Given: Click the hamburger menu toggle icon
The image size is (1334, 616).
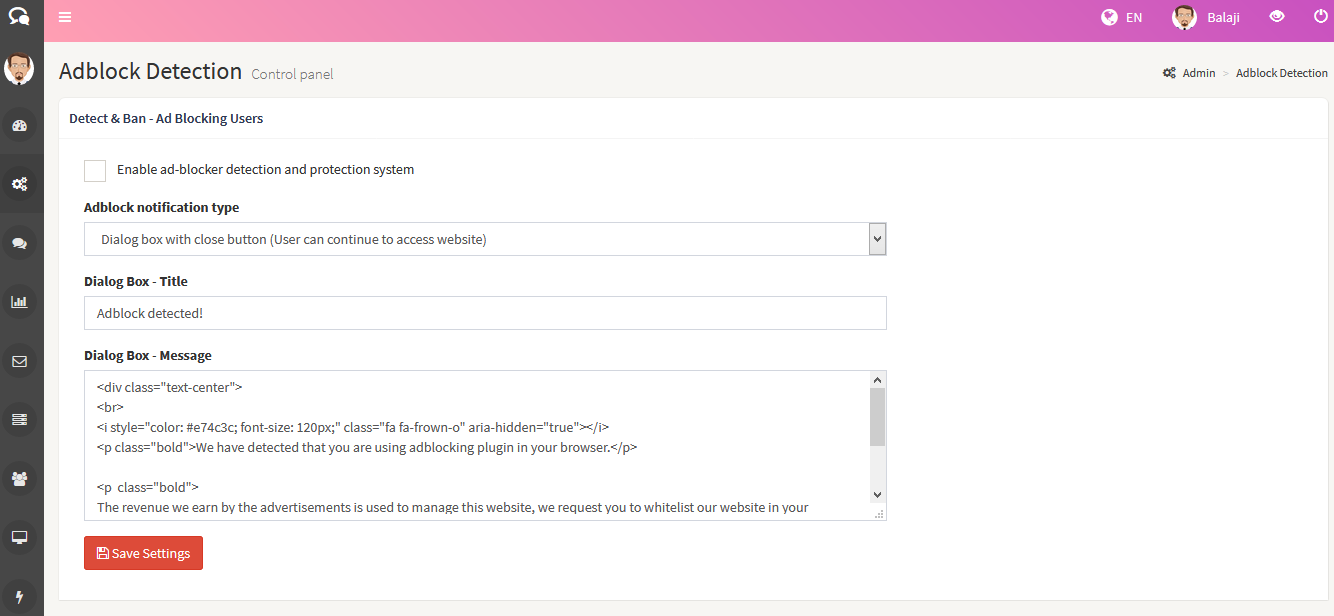Looking at the screenshot, I should click(x=65, y=17).
